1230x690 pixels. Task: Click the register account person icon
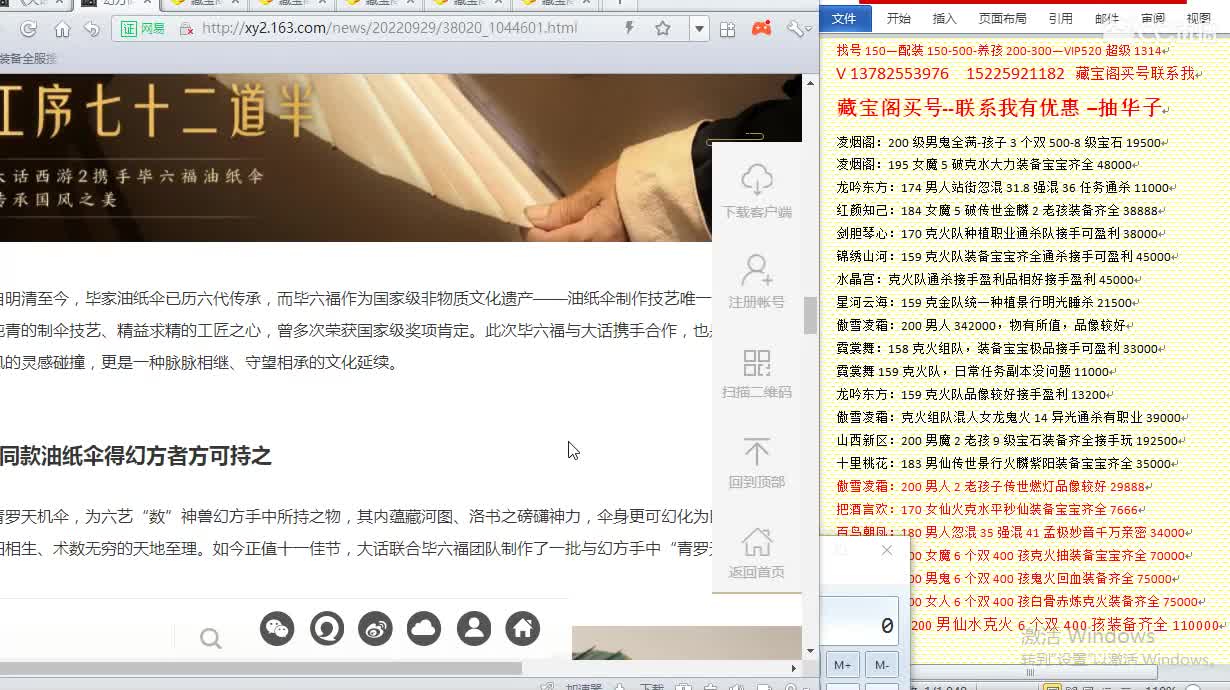click(757, 270)
